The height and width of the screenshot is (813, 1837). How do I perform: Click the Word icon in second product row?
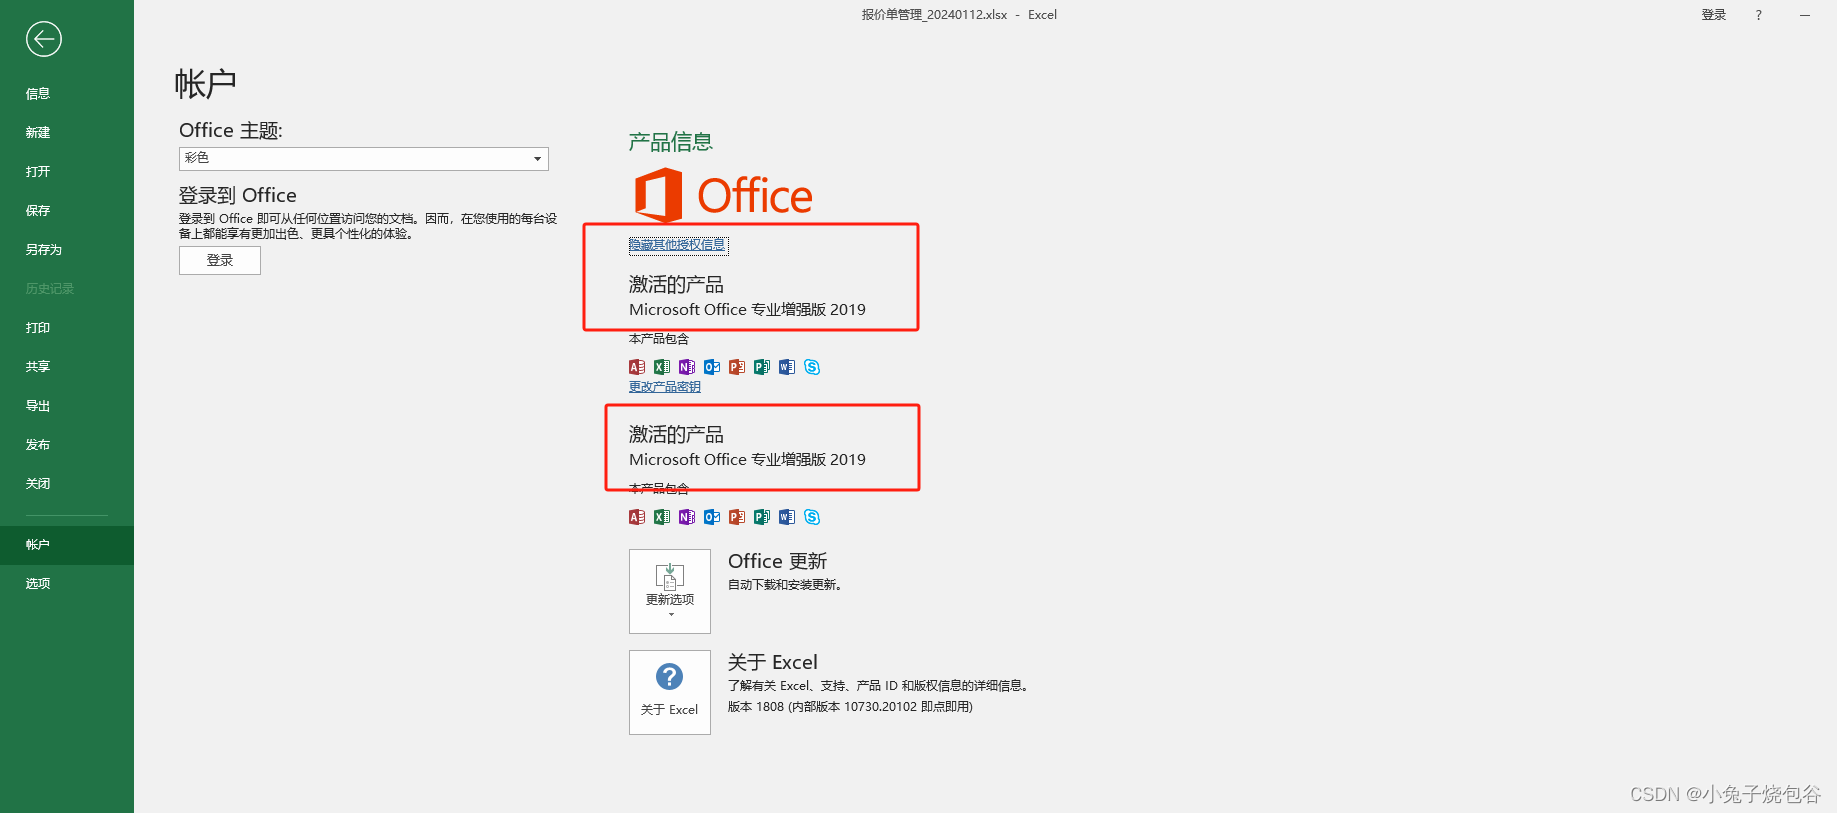[787, 517]
